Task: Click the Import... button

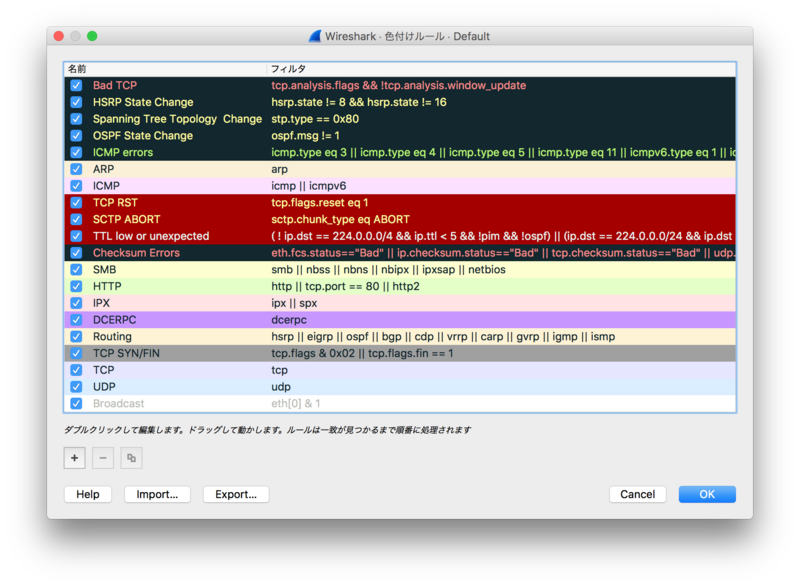Action: (x=157, y=494)
